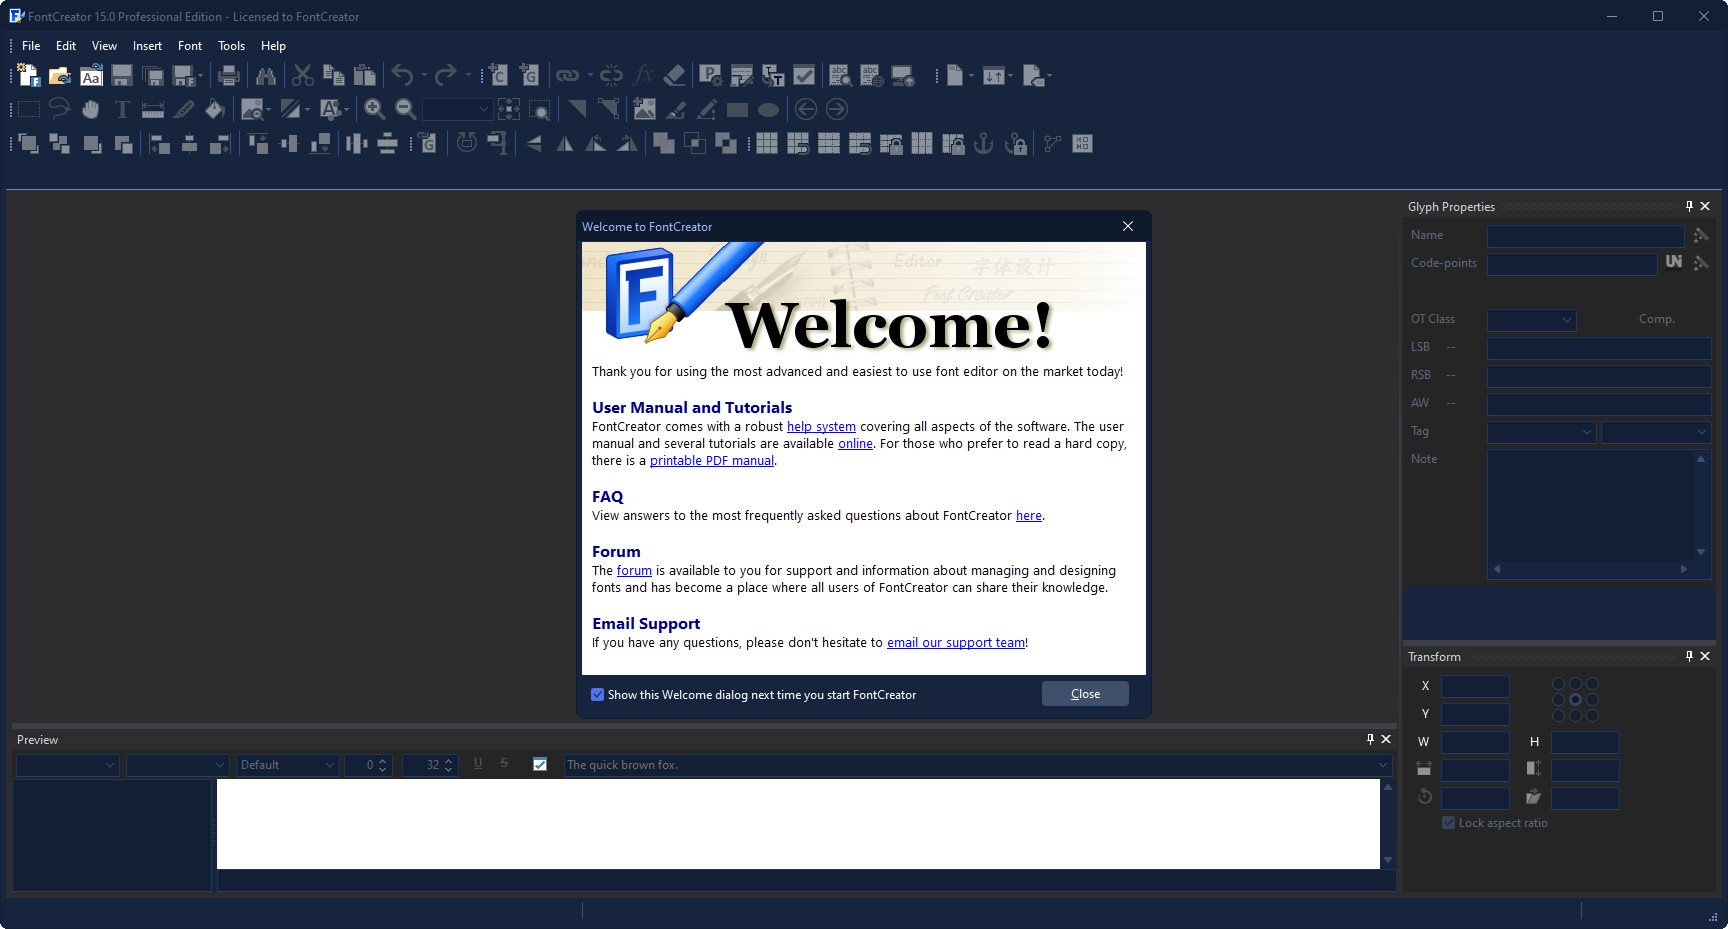Click the Name input field
Screen dimensions: 1728x929
pyautogui.click(x=1585, y=236)
